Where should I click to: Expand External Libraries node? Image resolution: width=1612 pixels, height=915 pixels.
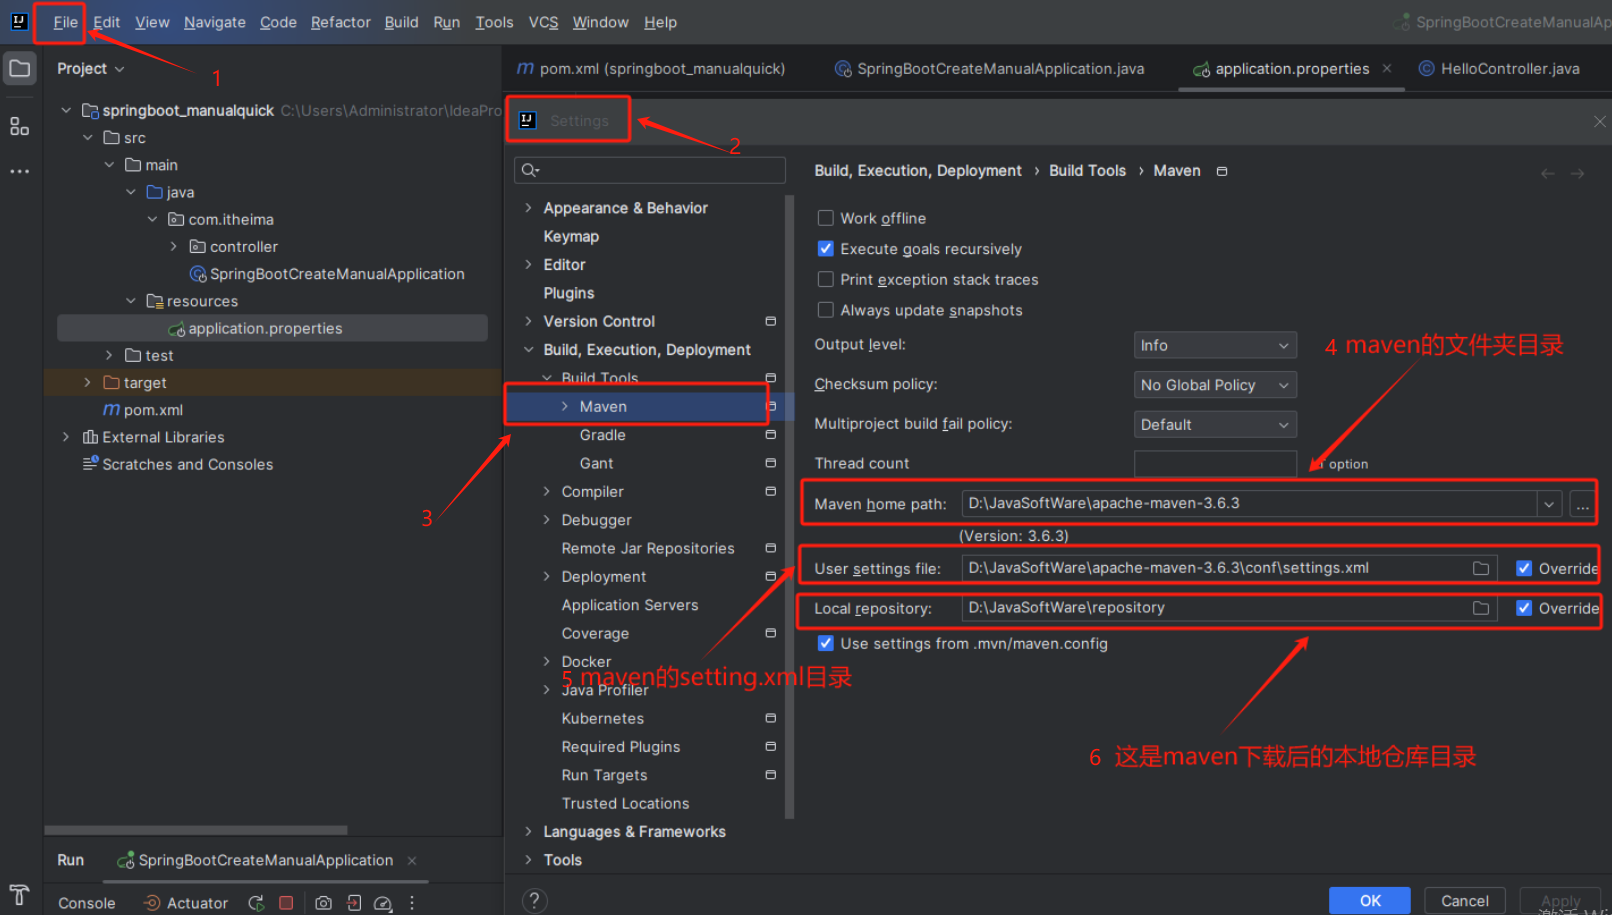pos(66,437)
